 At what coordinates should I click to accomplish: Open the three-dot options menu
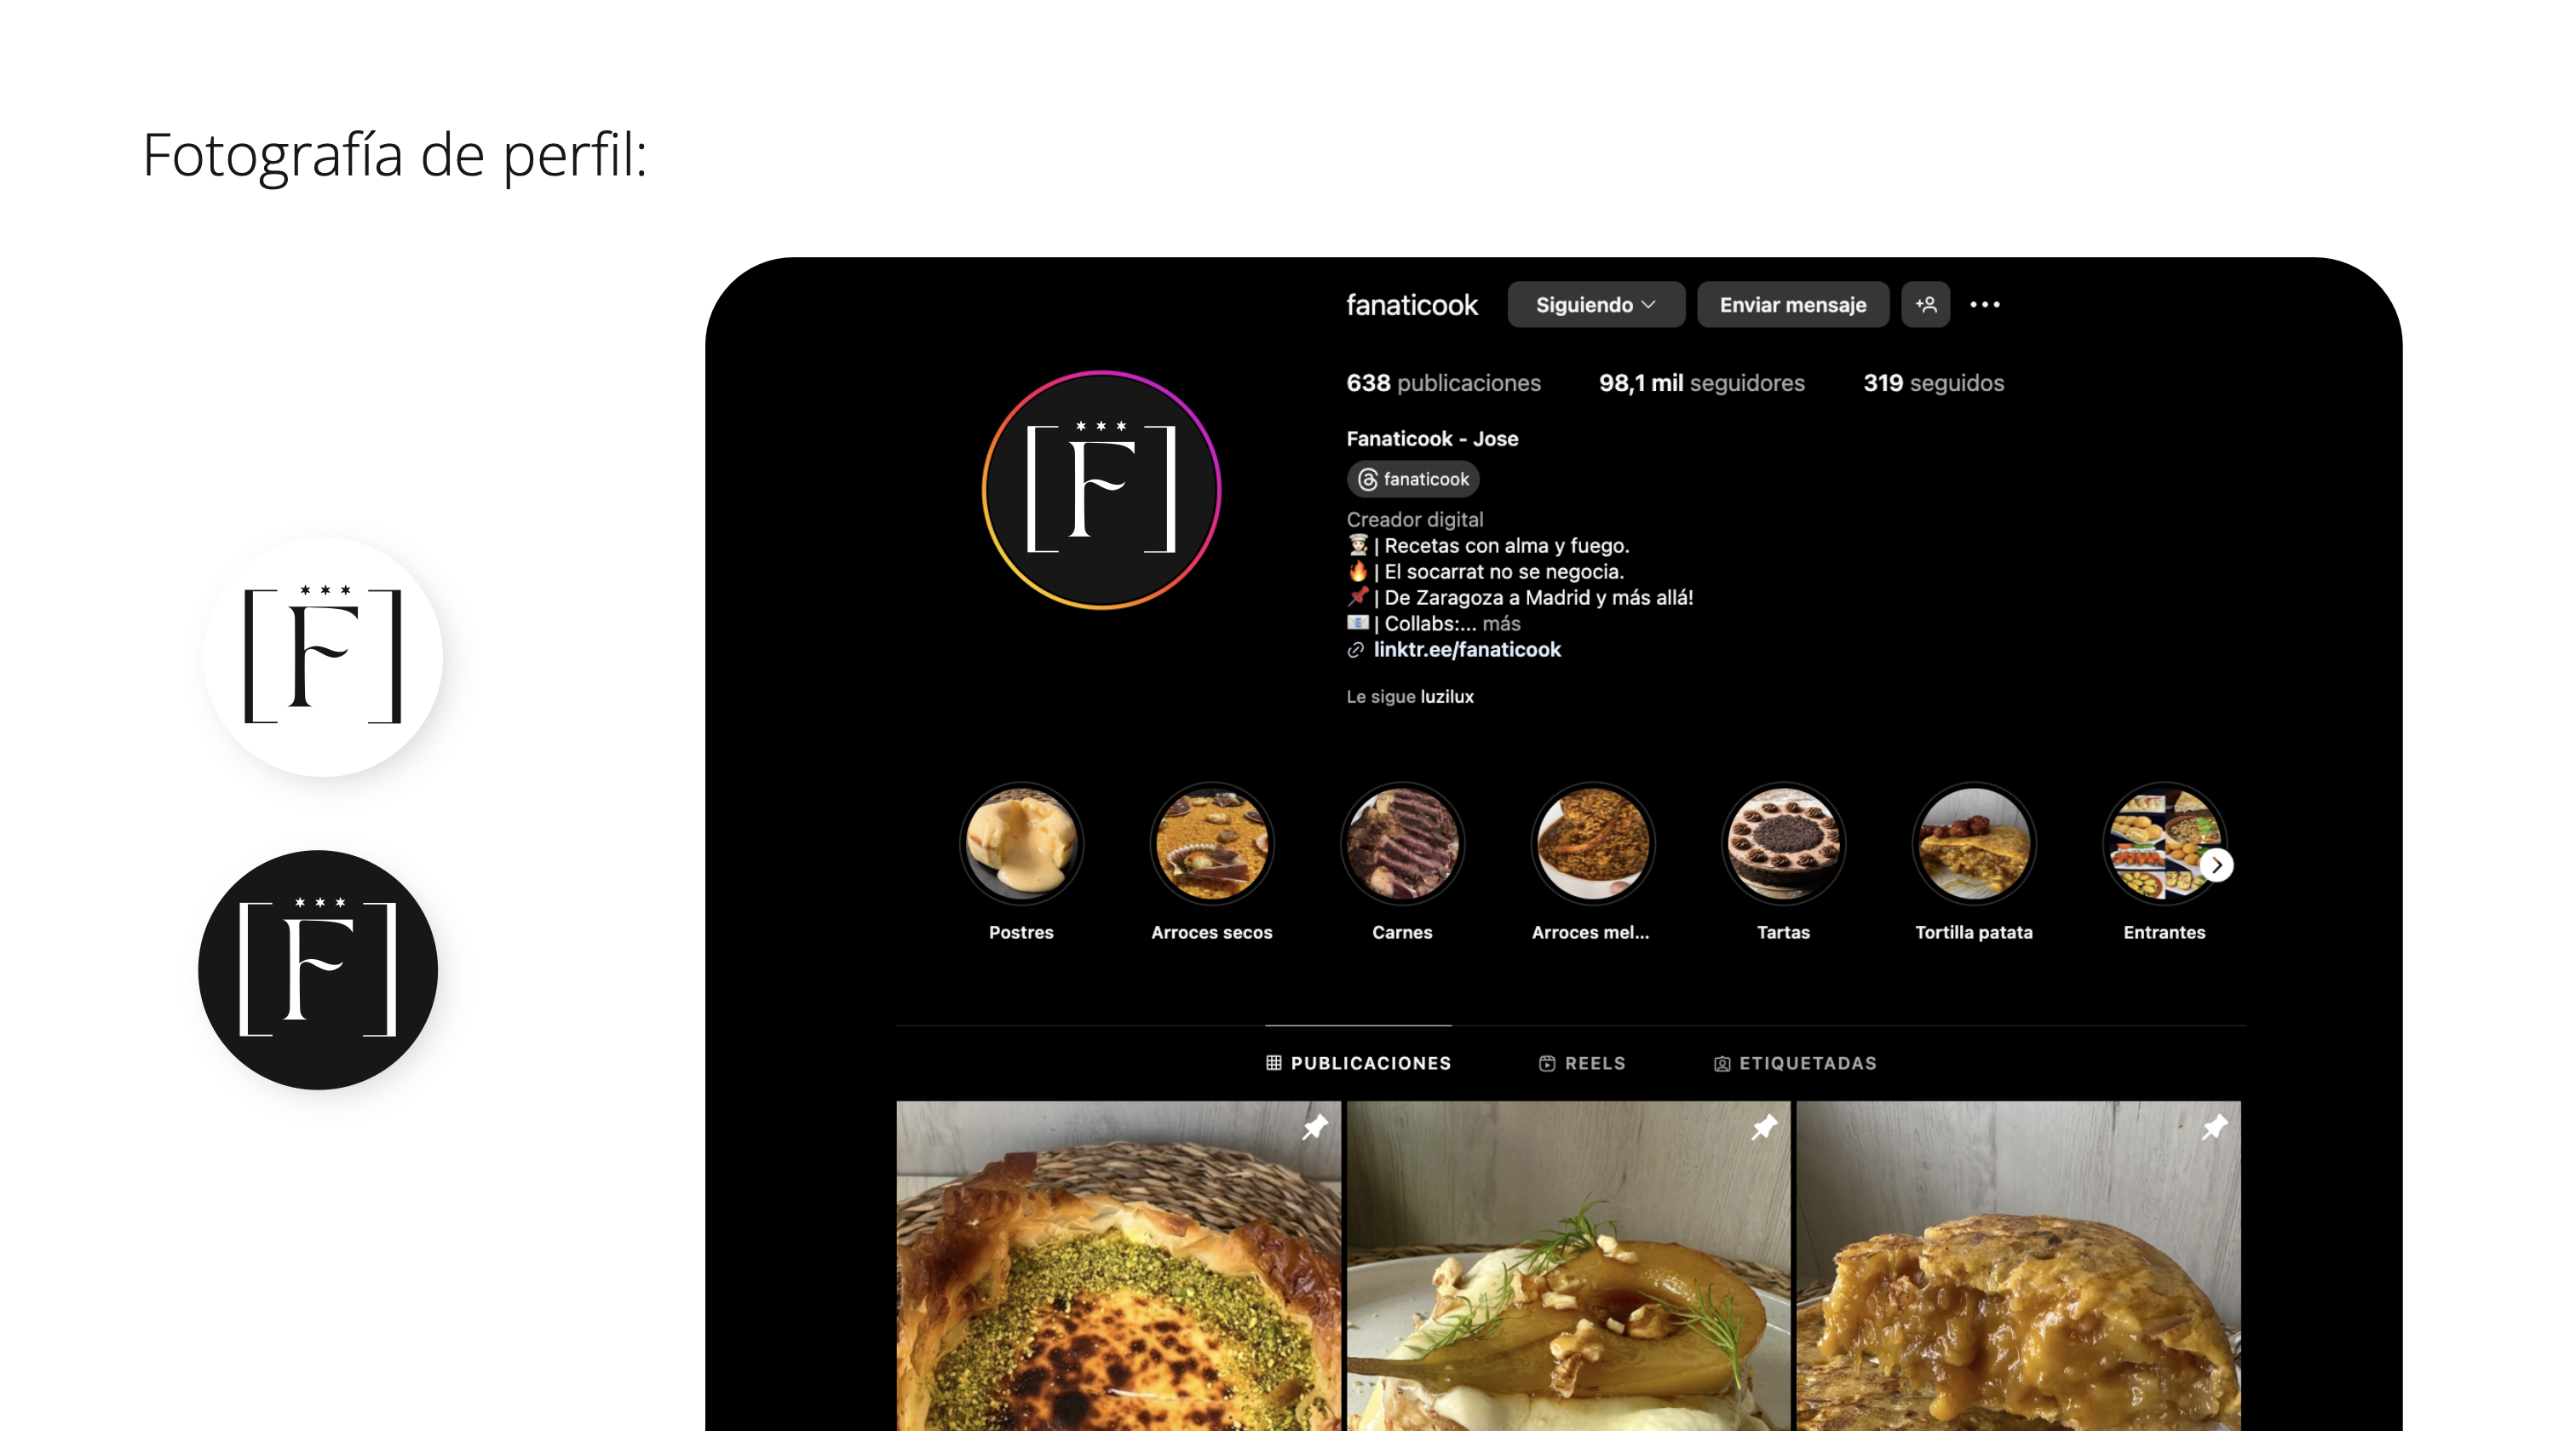(1985, 304)
